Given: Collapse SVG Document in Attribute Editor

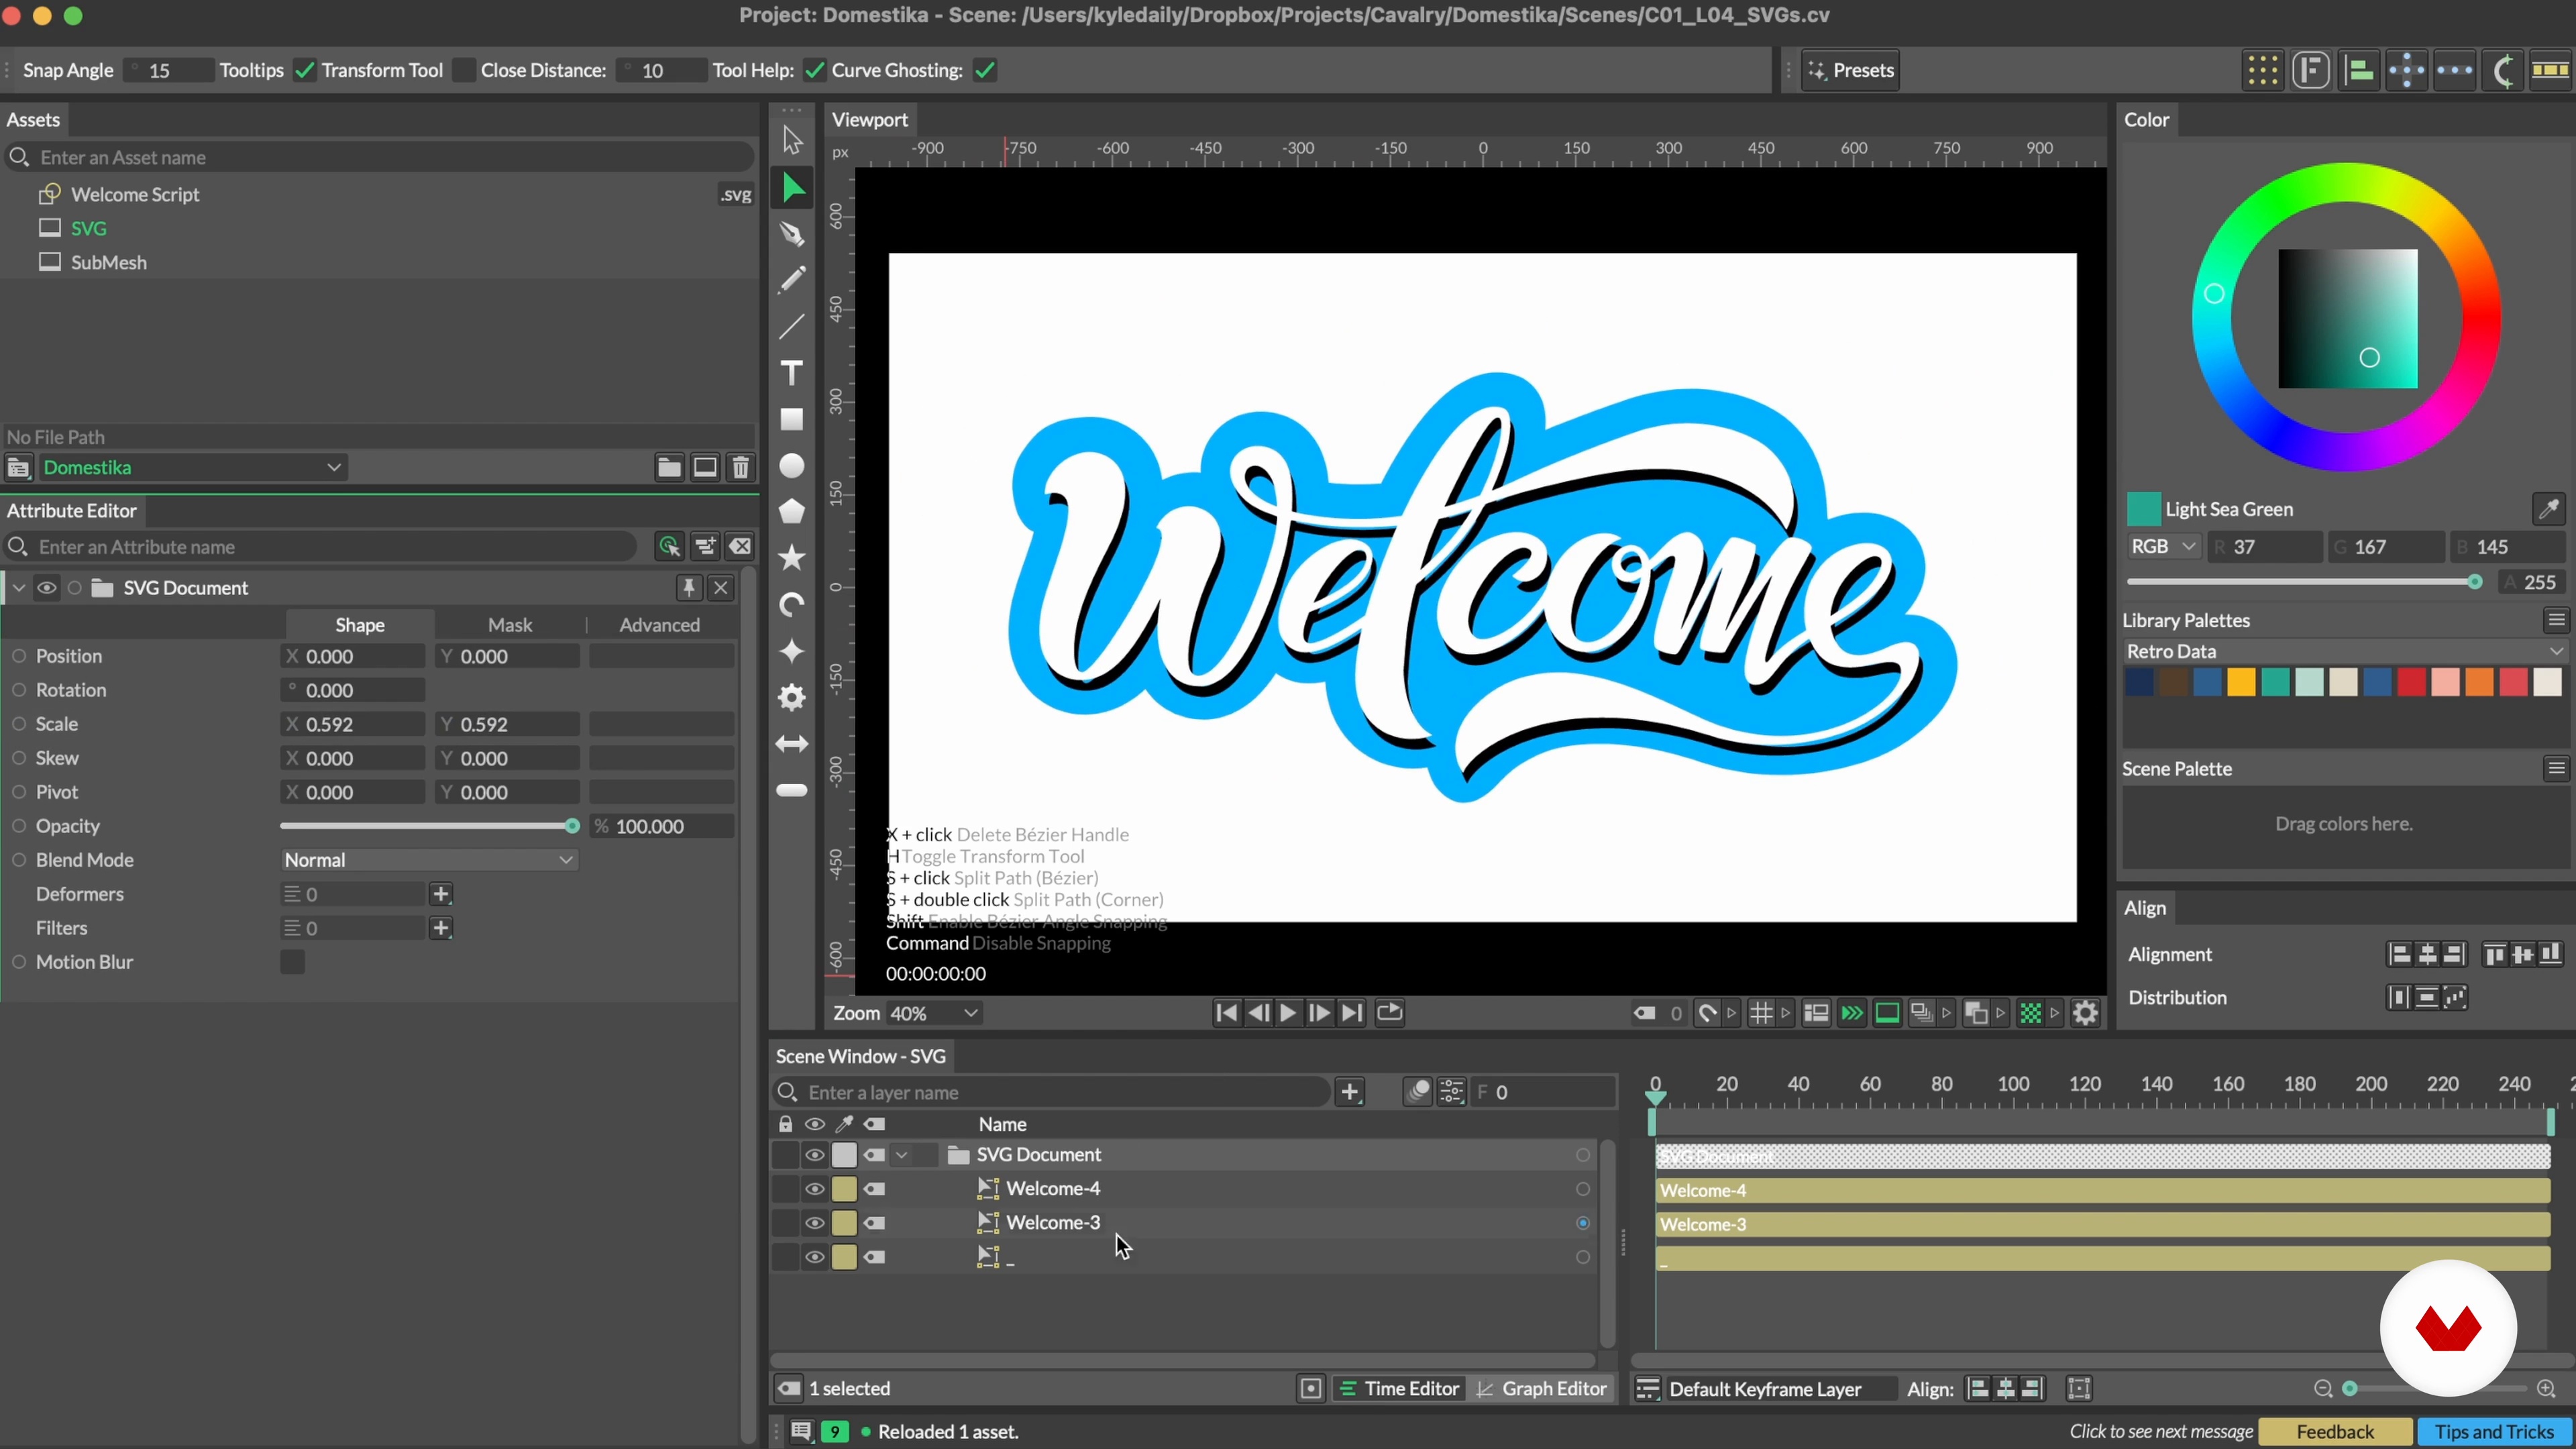Looking at the screenshot, I should pyautogui.click(x=19, y=588).
